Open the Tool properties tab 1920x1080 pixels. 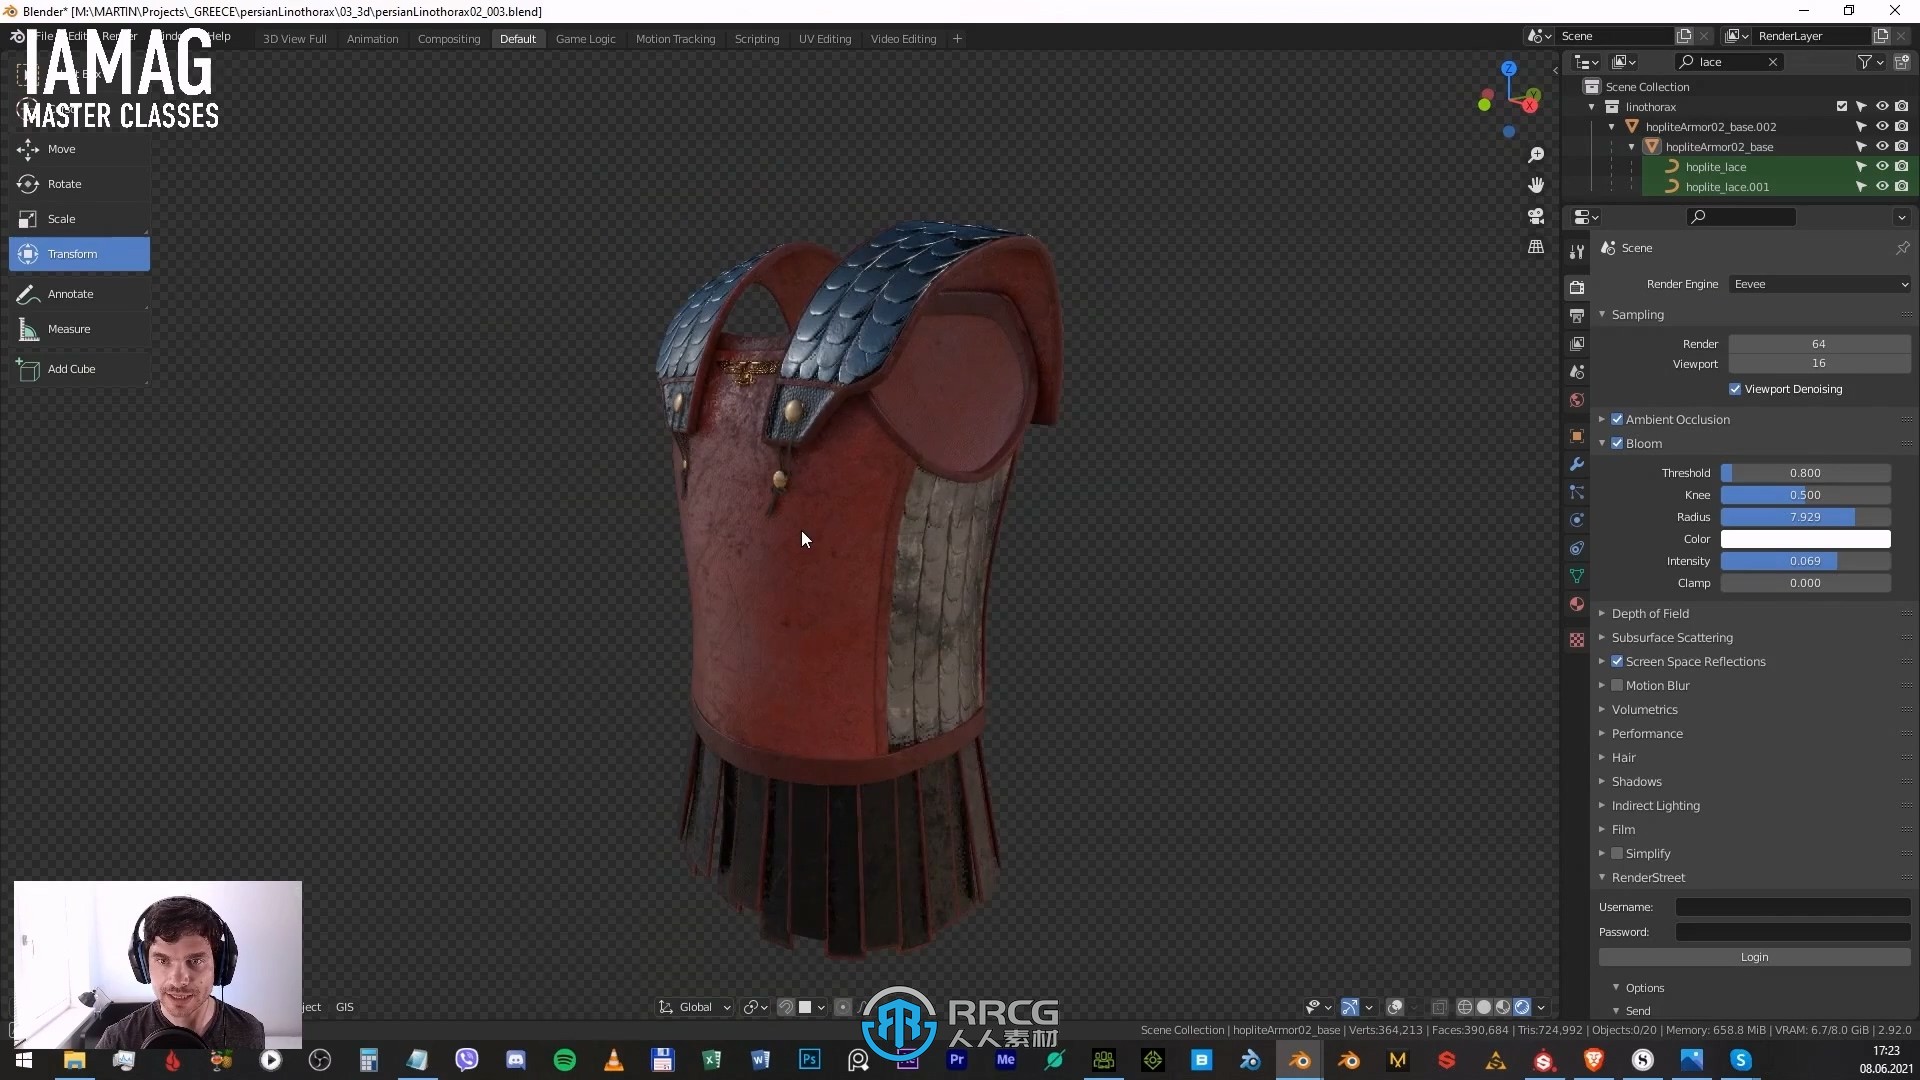1577,251
